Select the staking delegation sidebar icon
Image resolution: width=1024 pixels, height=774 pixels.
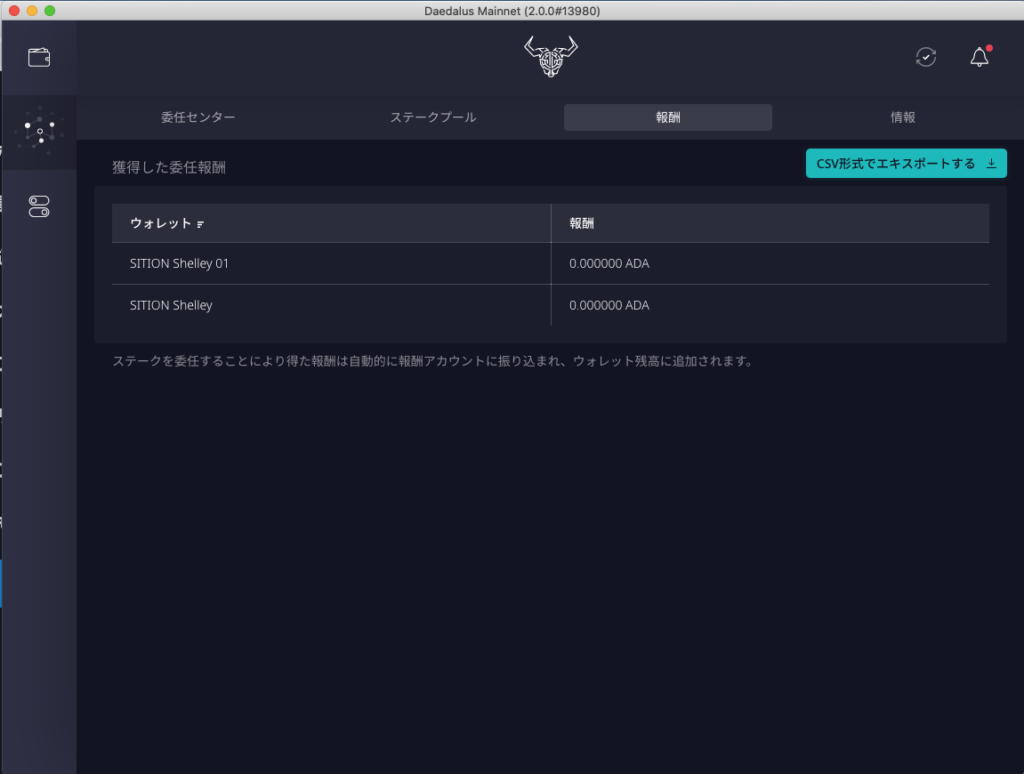coord(39,131)
